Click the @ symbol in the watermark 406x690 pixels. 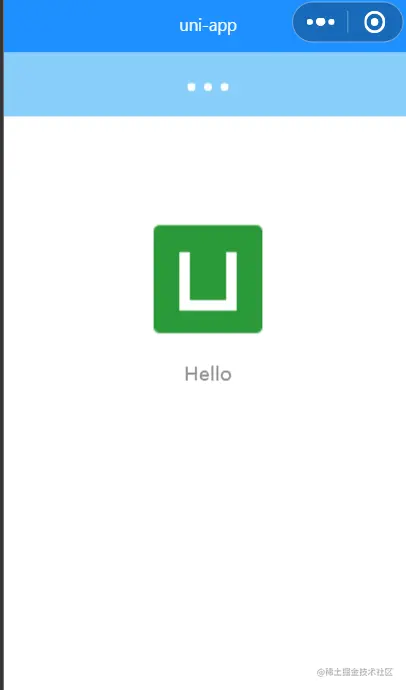[321, 672]
